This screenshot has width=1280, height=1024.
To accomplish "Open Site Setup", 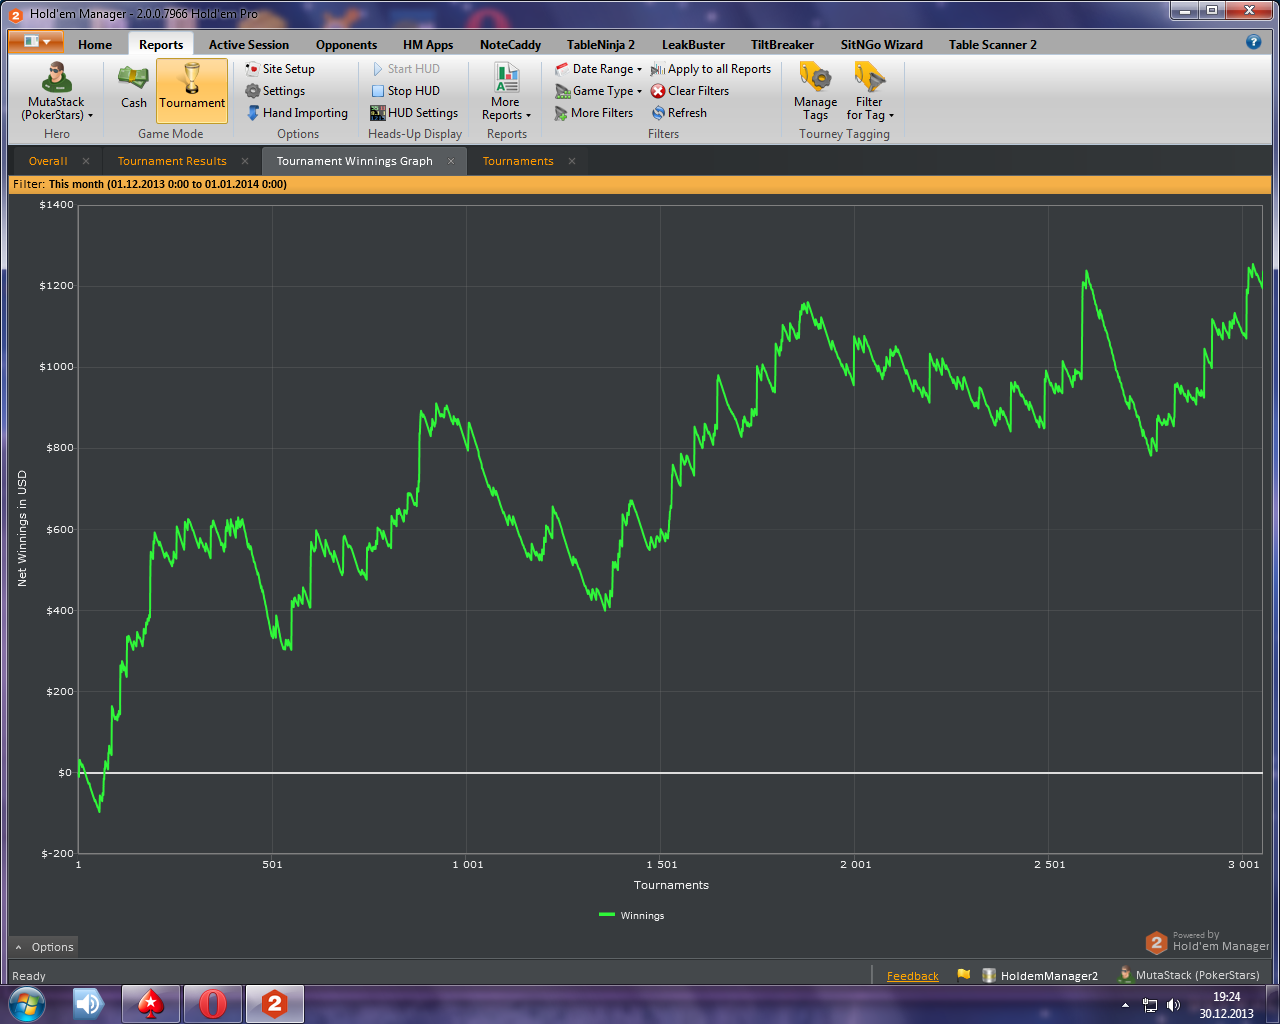I will [x=280, y=69].
